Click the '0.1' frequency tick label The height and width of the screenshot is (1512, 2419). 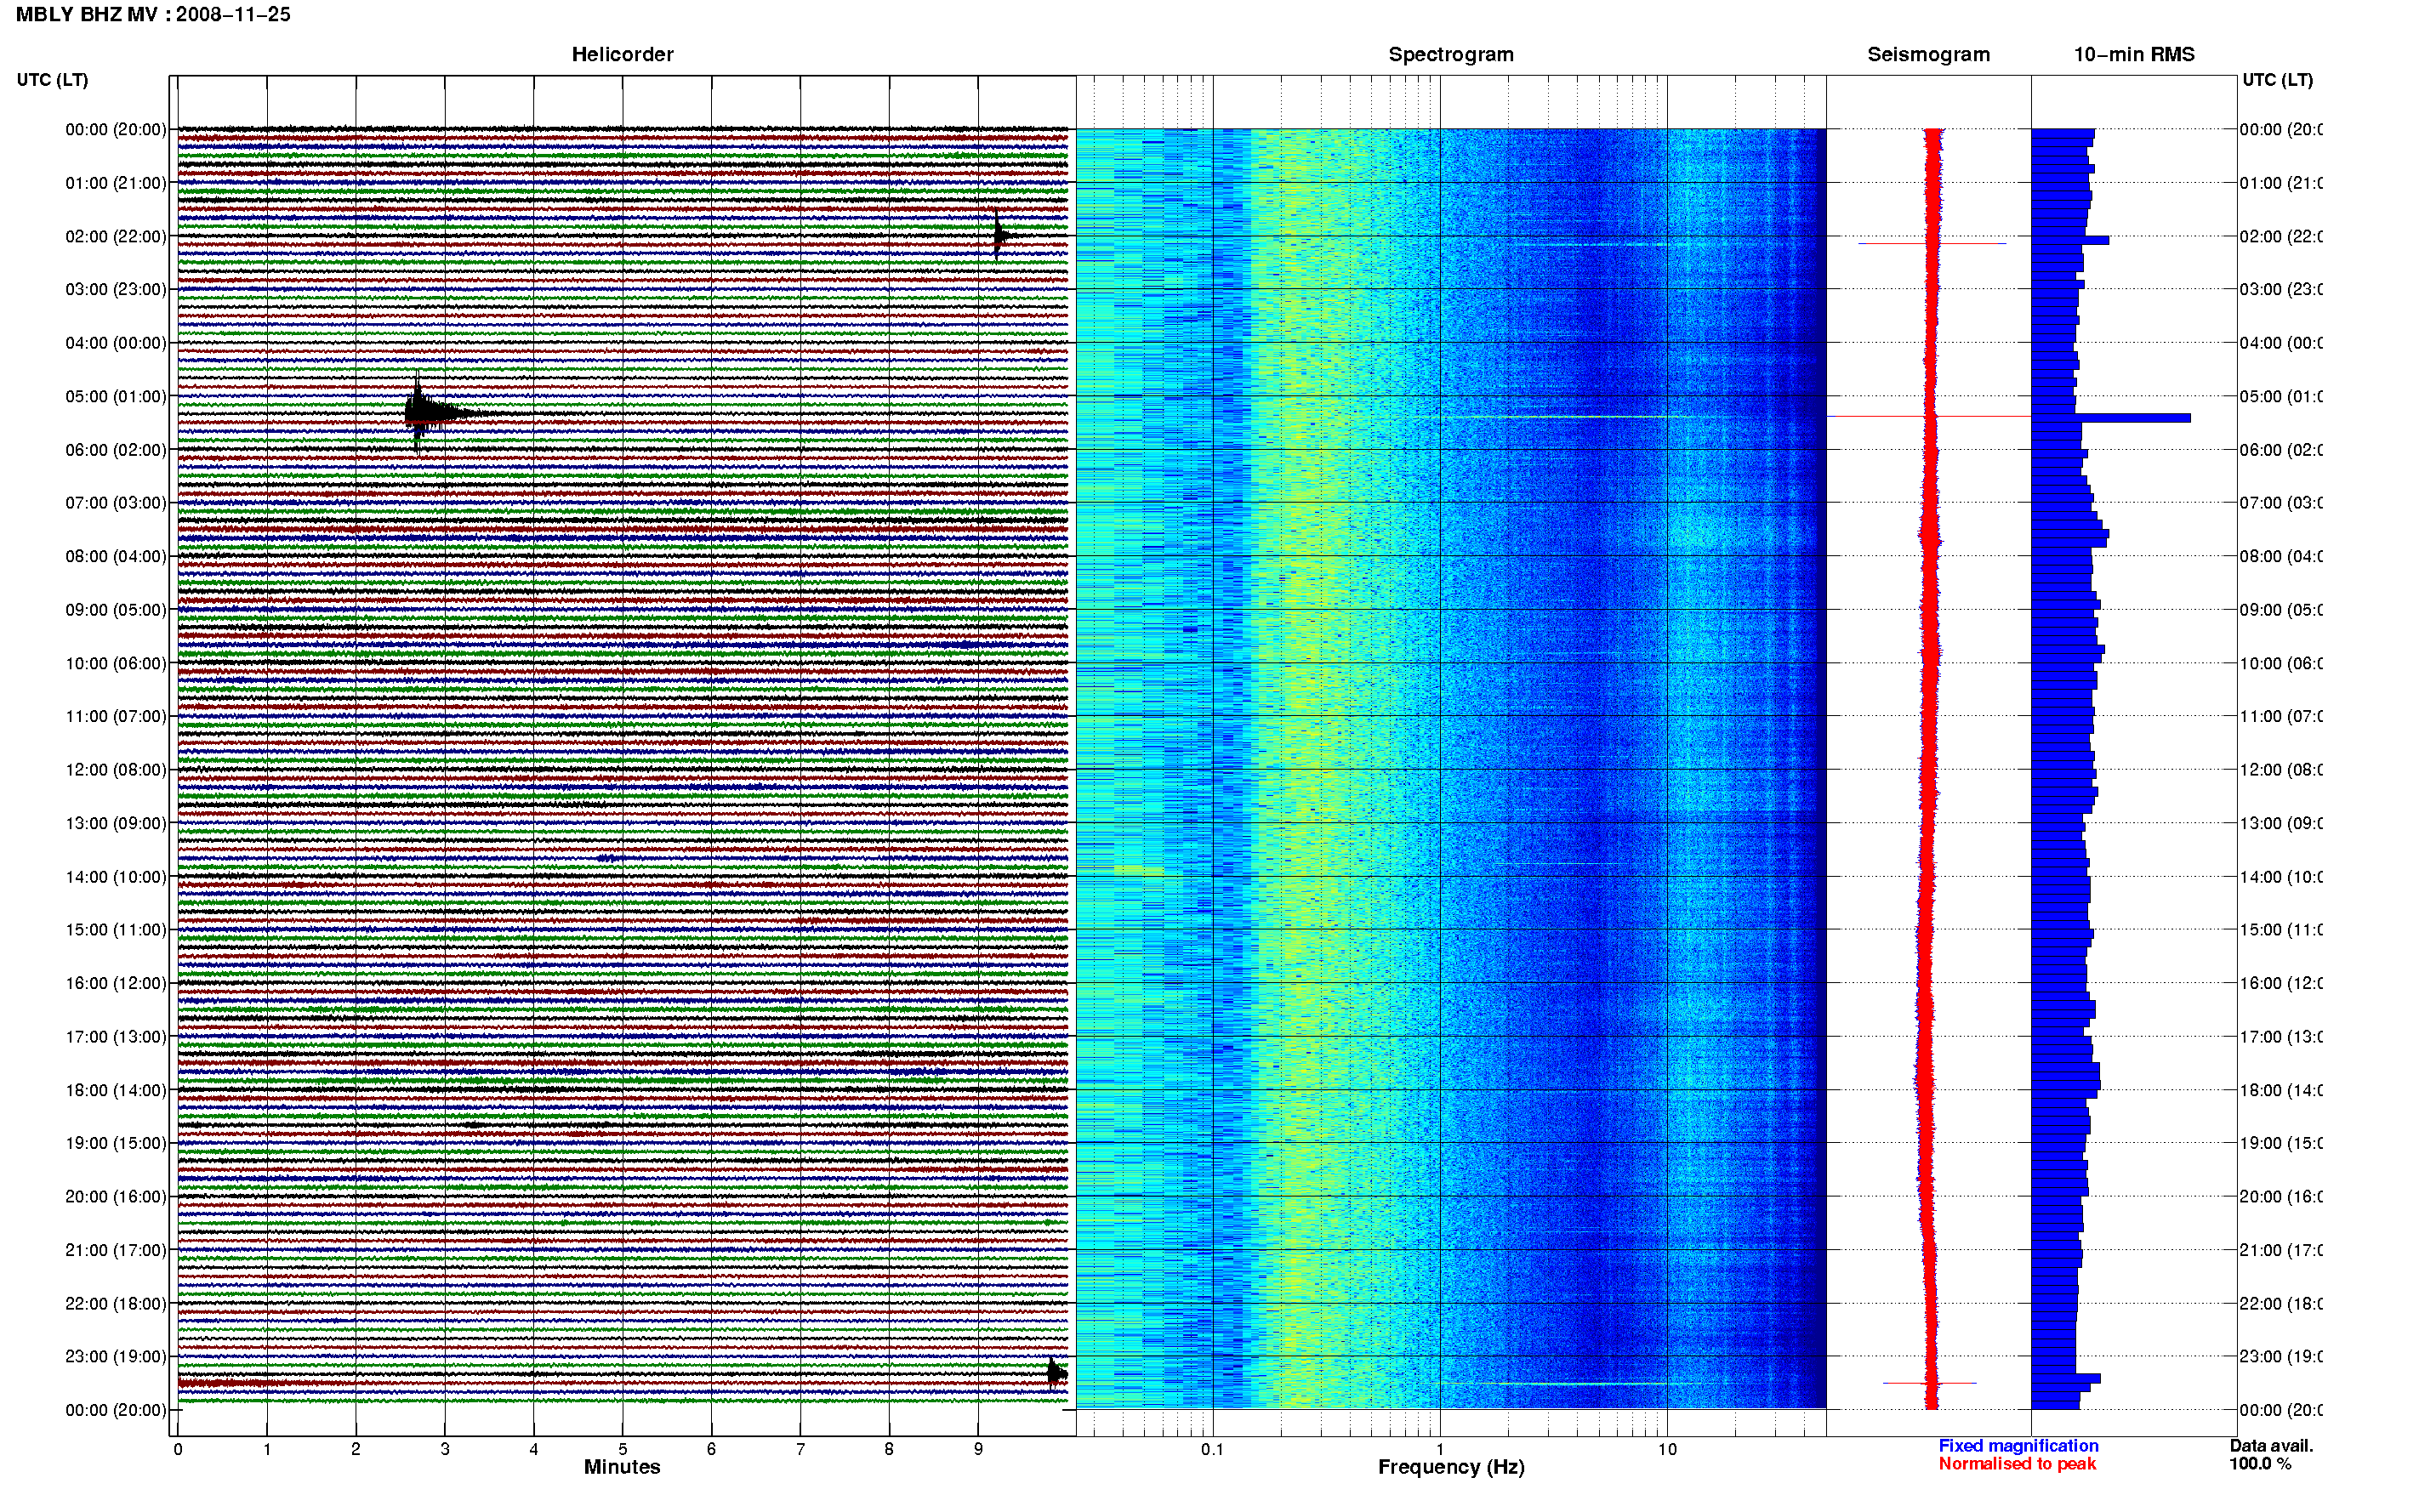[x=1212, y=1449]
